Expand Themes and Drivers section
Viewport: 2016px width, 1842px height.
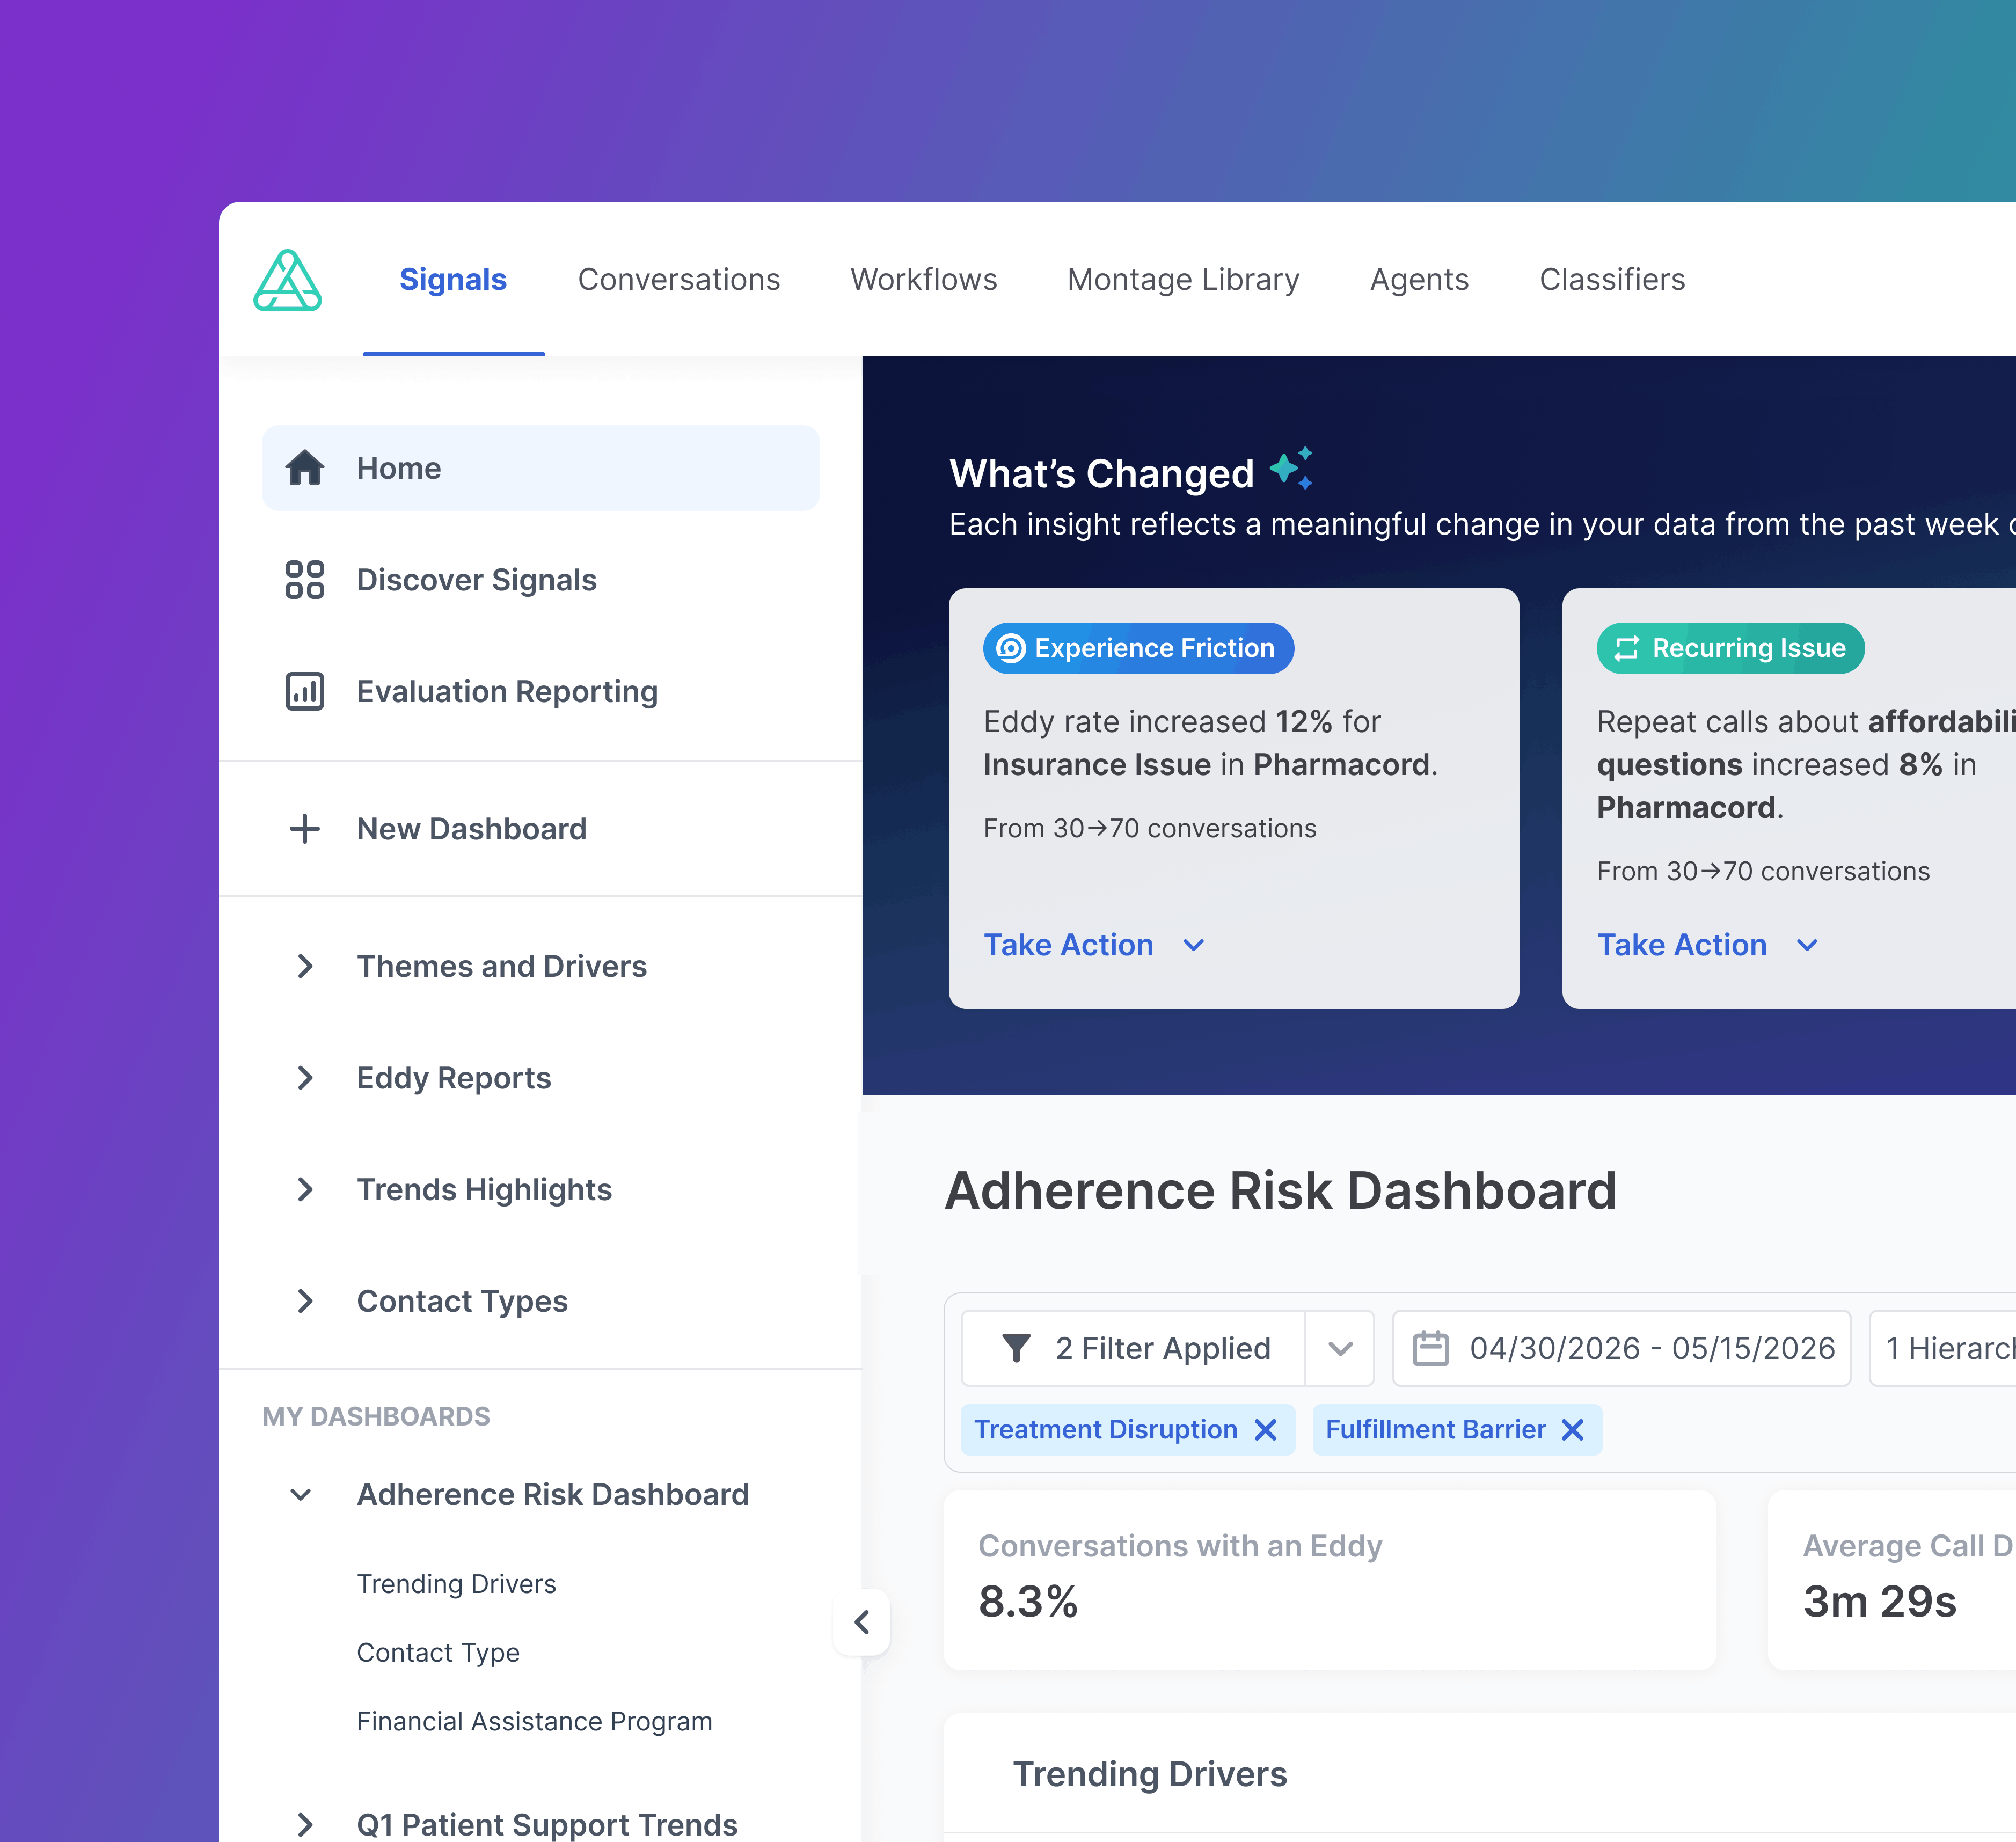pos(305,966)
